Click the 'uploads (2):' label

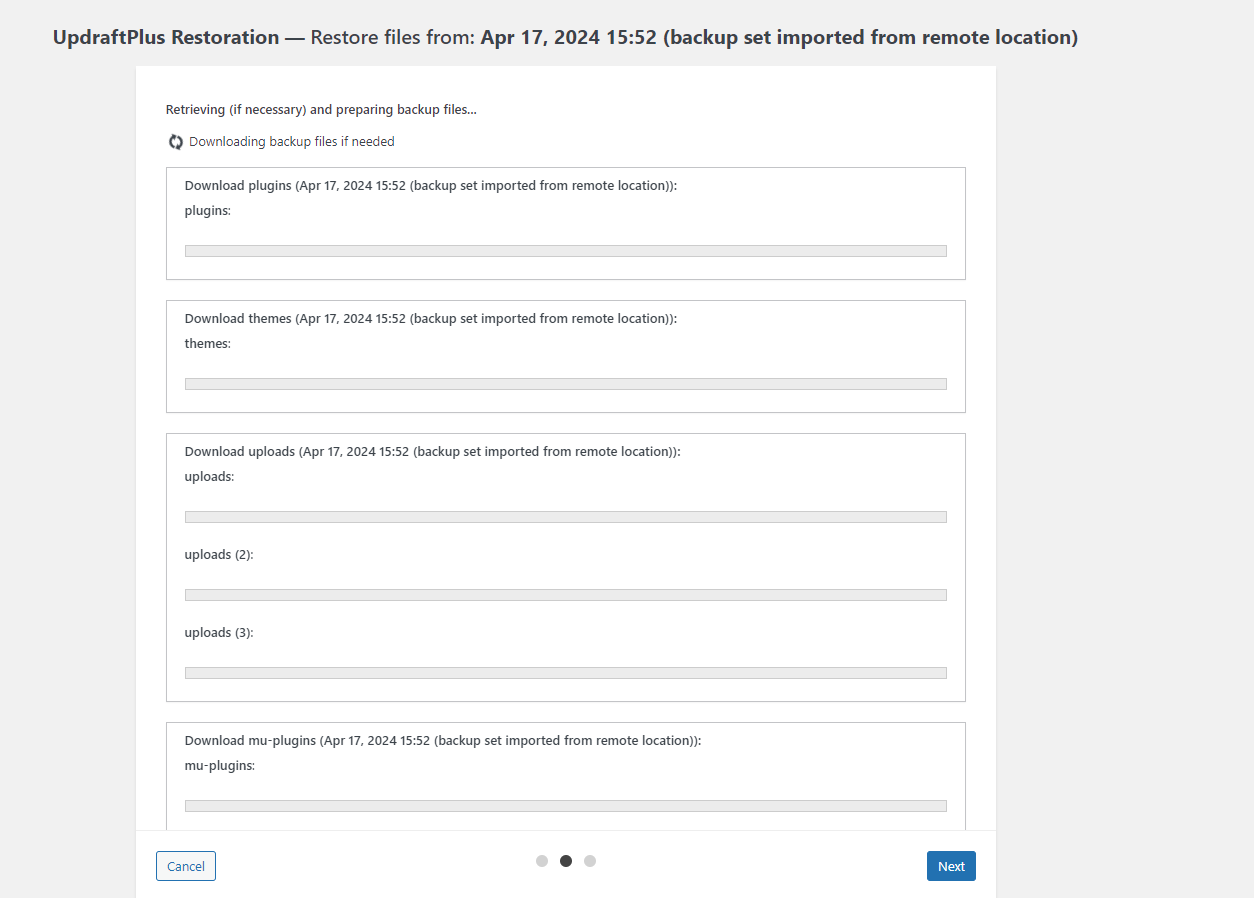219,555
